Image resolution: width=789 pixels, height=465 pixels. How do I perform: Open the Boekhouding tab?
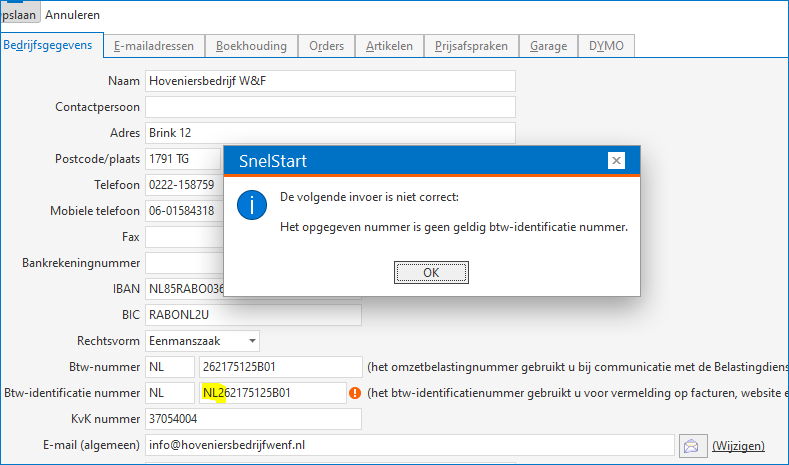[x=251, y=46]
